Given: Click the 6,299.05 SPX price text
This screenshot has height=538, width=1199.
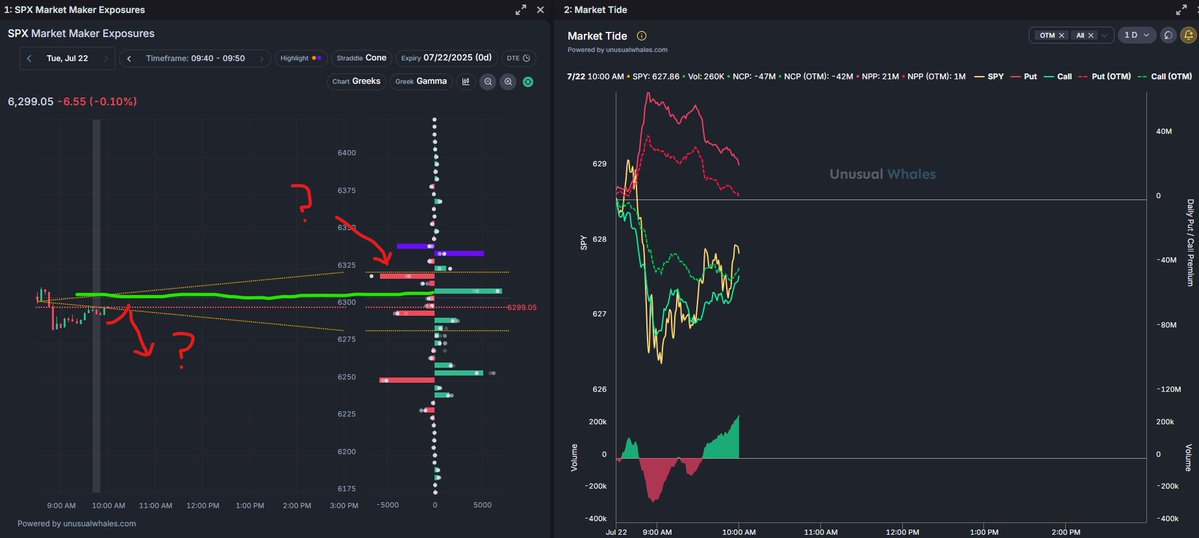Looking at the screenshot, I should coord(31,102).
